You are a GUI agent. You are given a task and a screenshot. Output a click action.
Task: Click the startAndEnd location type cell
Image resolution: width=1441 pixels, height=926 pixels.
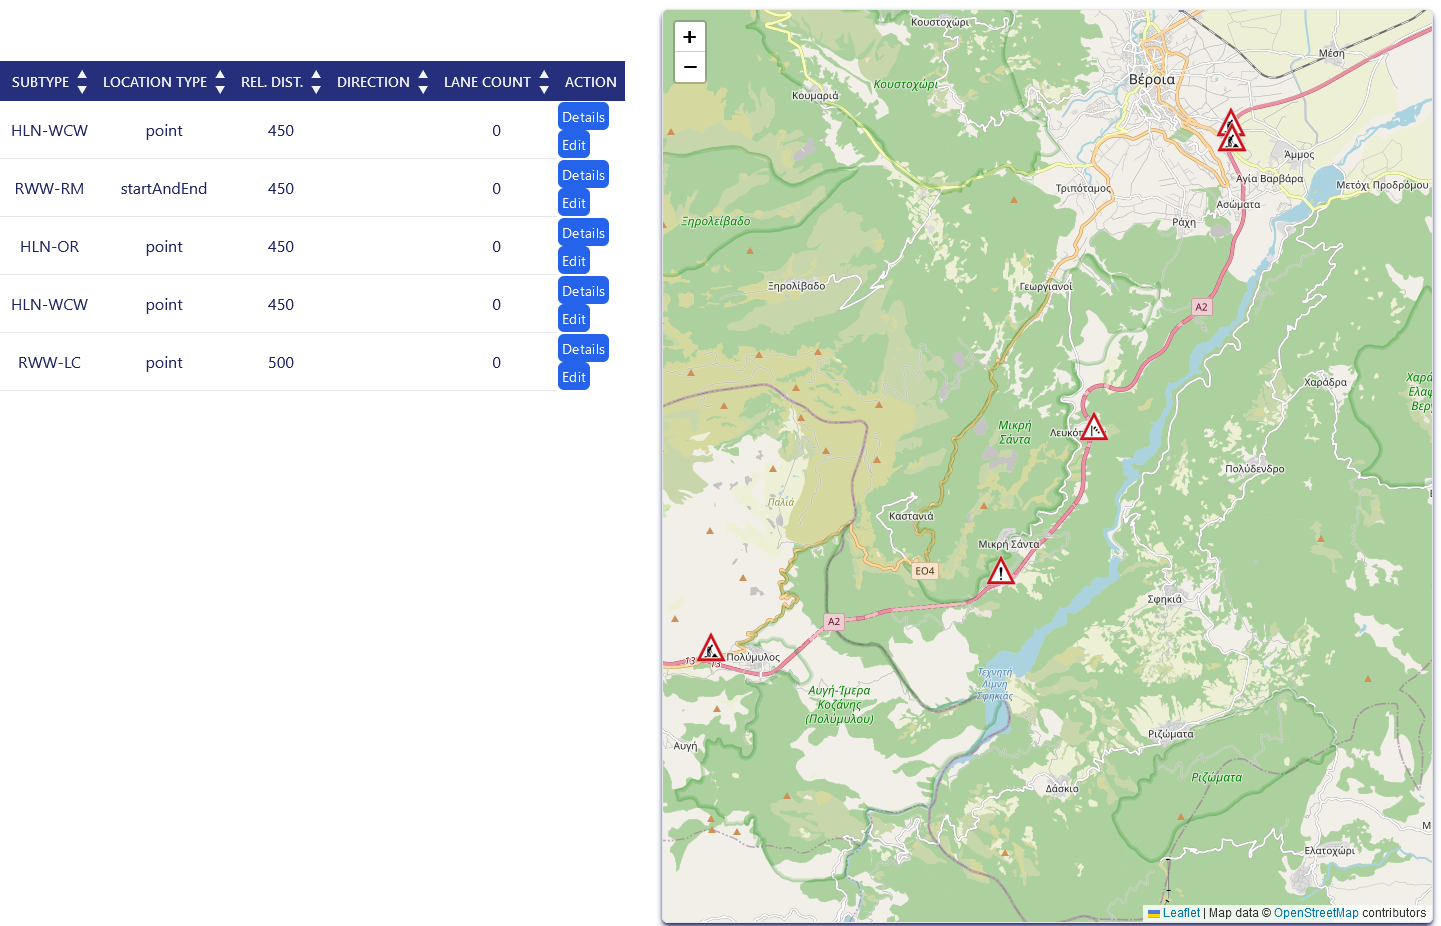click(x=164, y=189)
